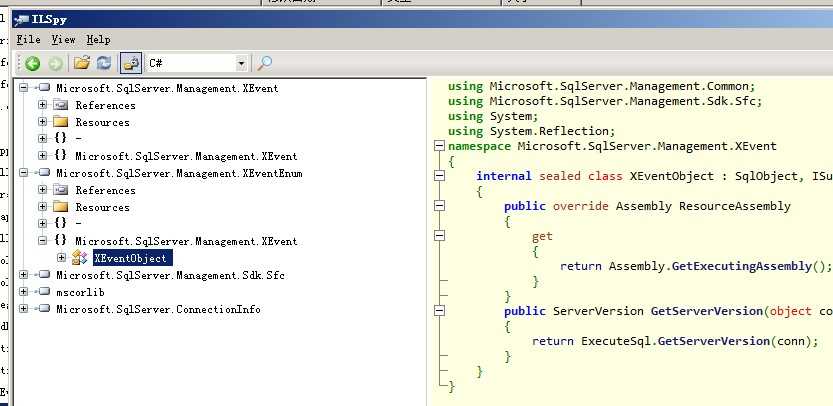Open the Help menu
Image resolution: width=833 pixels, height=406 pixels.
pyautogui.click(x=98, y=39)
